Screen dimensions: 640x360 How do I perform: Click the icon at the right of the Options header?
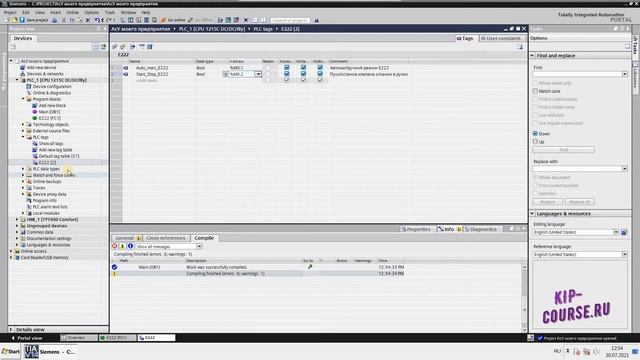[627, 47]
